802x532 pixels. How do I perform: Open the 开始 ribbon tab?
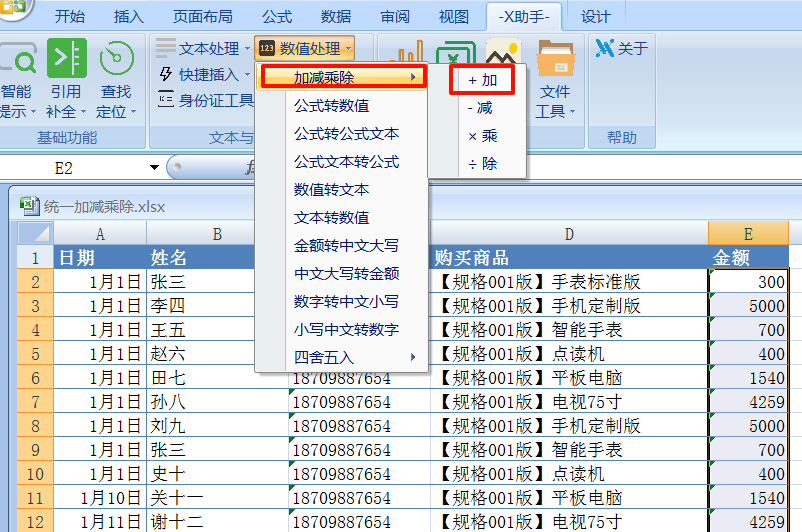(x=70, y=16)
